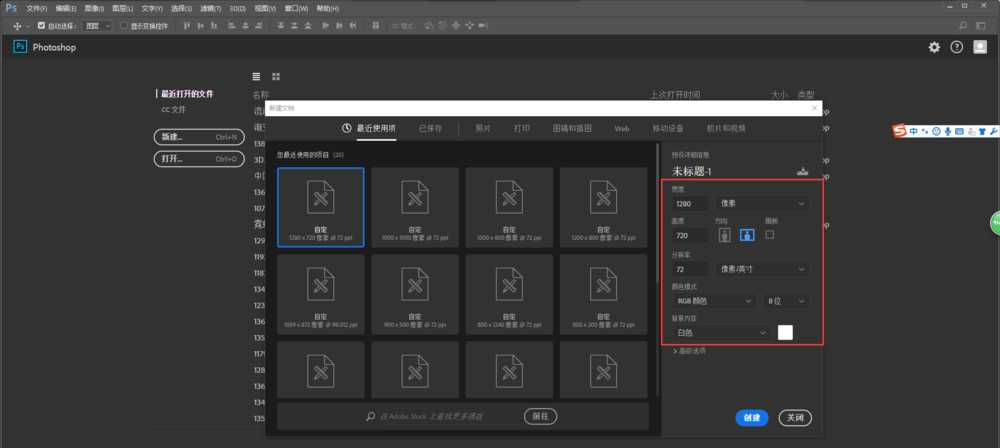
Task: Open the 颜色模式 RGB 颜色 dropdown
Action: coord(713,300)
